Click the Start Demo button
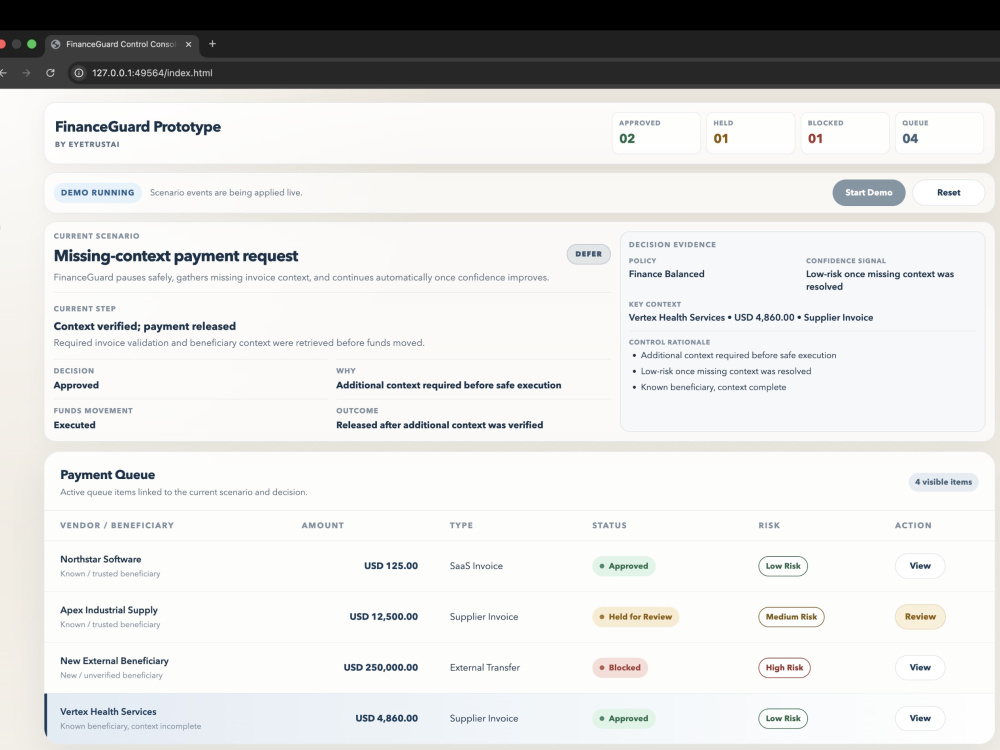Viewport: 1000px width, 750px height. pyautogui.click(x=869, y=193)
